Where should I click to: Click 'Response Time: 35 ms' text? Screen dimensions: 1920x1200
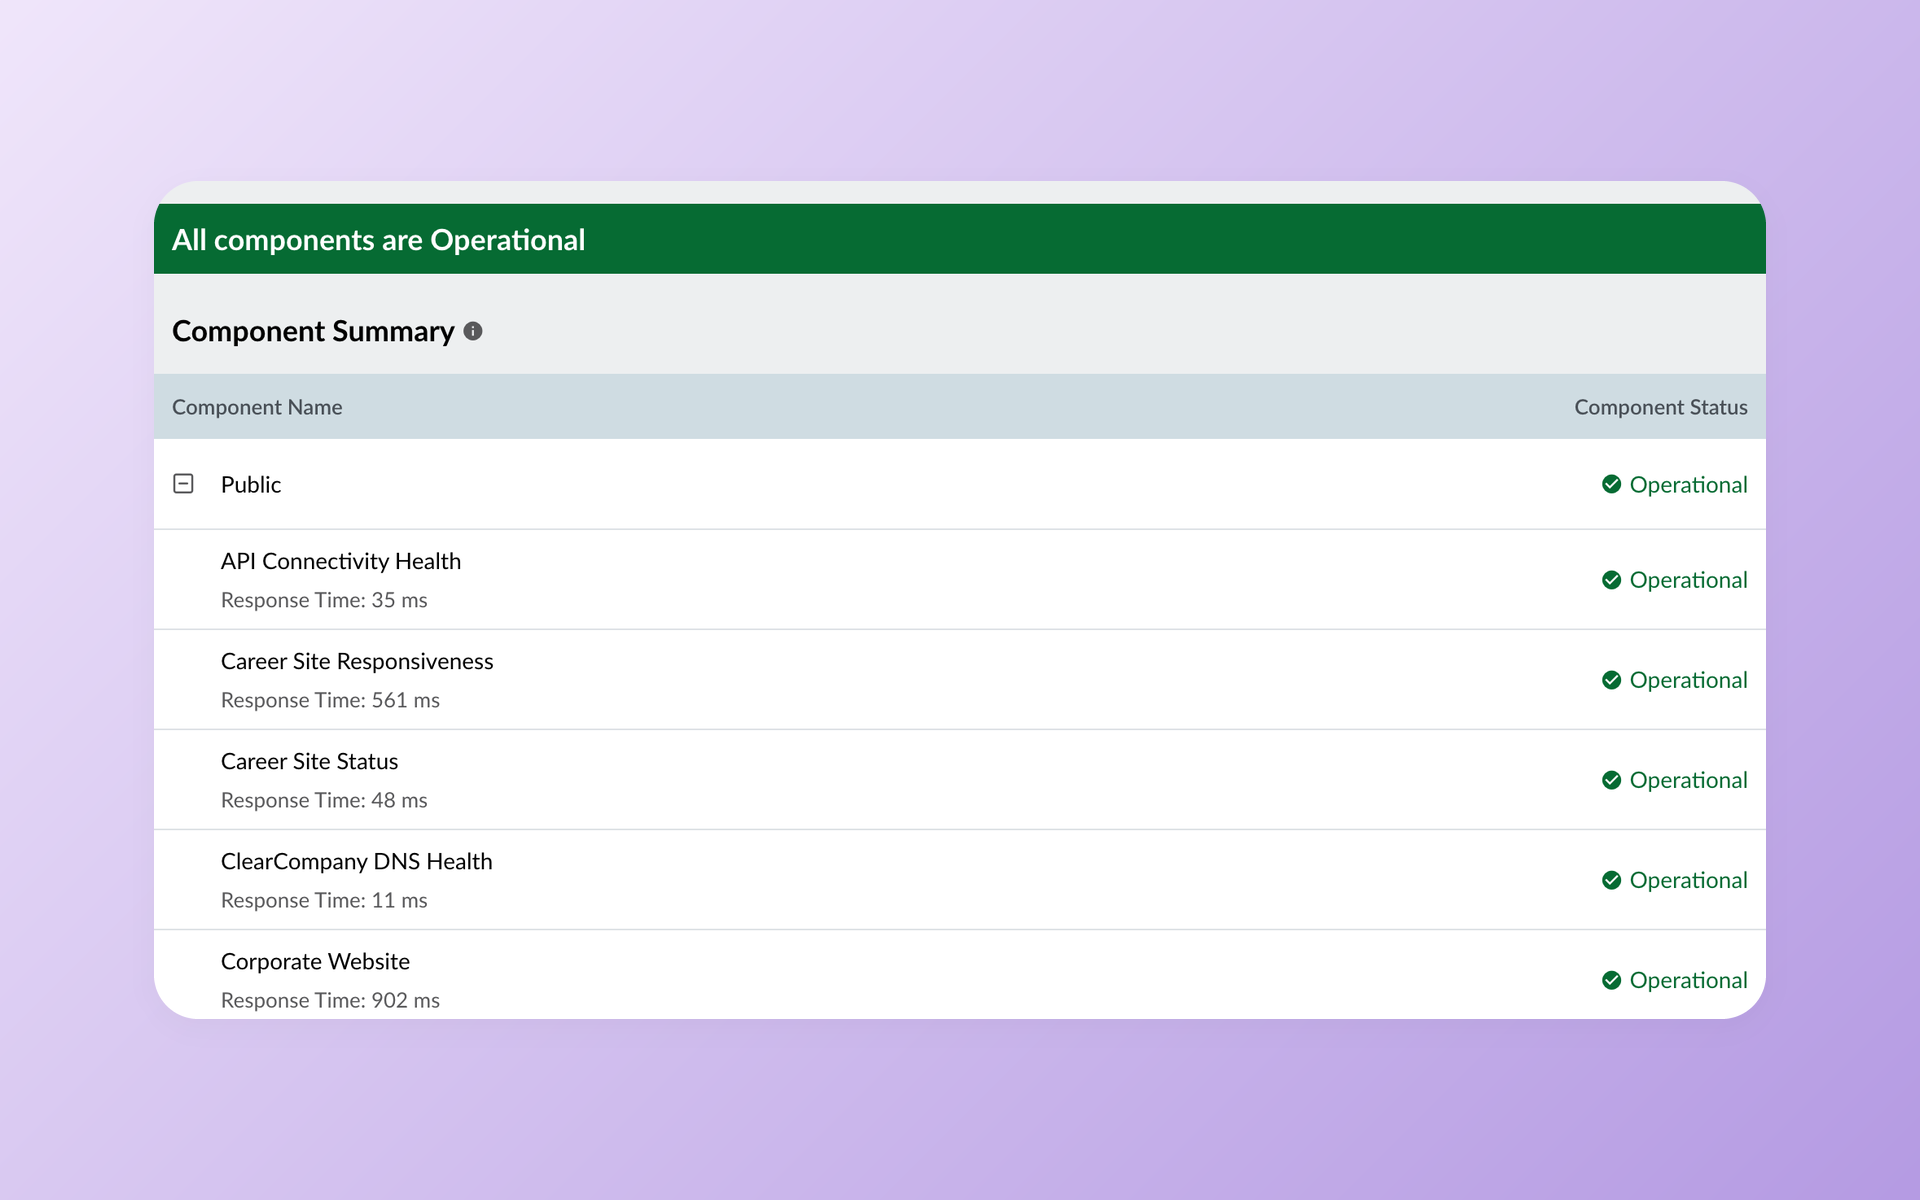point(324,600)
